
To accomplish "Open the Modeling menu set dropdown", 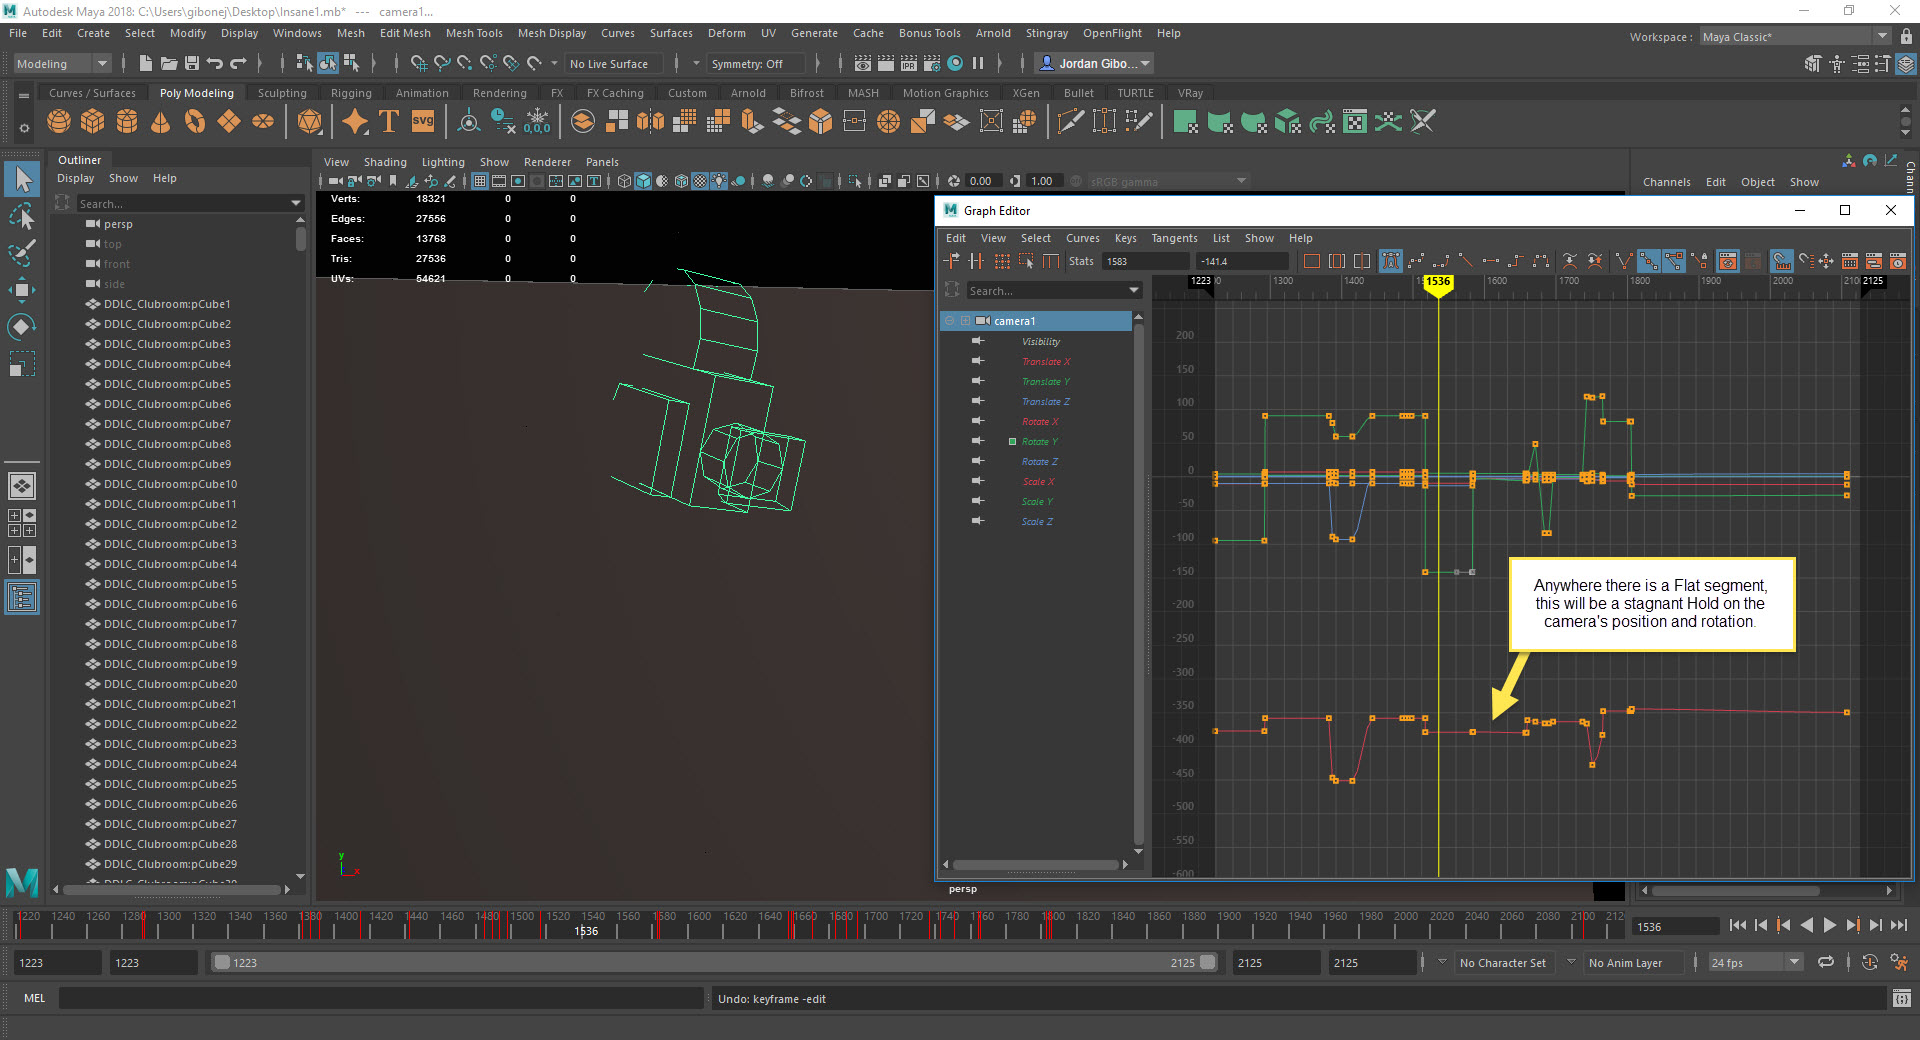I will [x=62, y=64].
